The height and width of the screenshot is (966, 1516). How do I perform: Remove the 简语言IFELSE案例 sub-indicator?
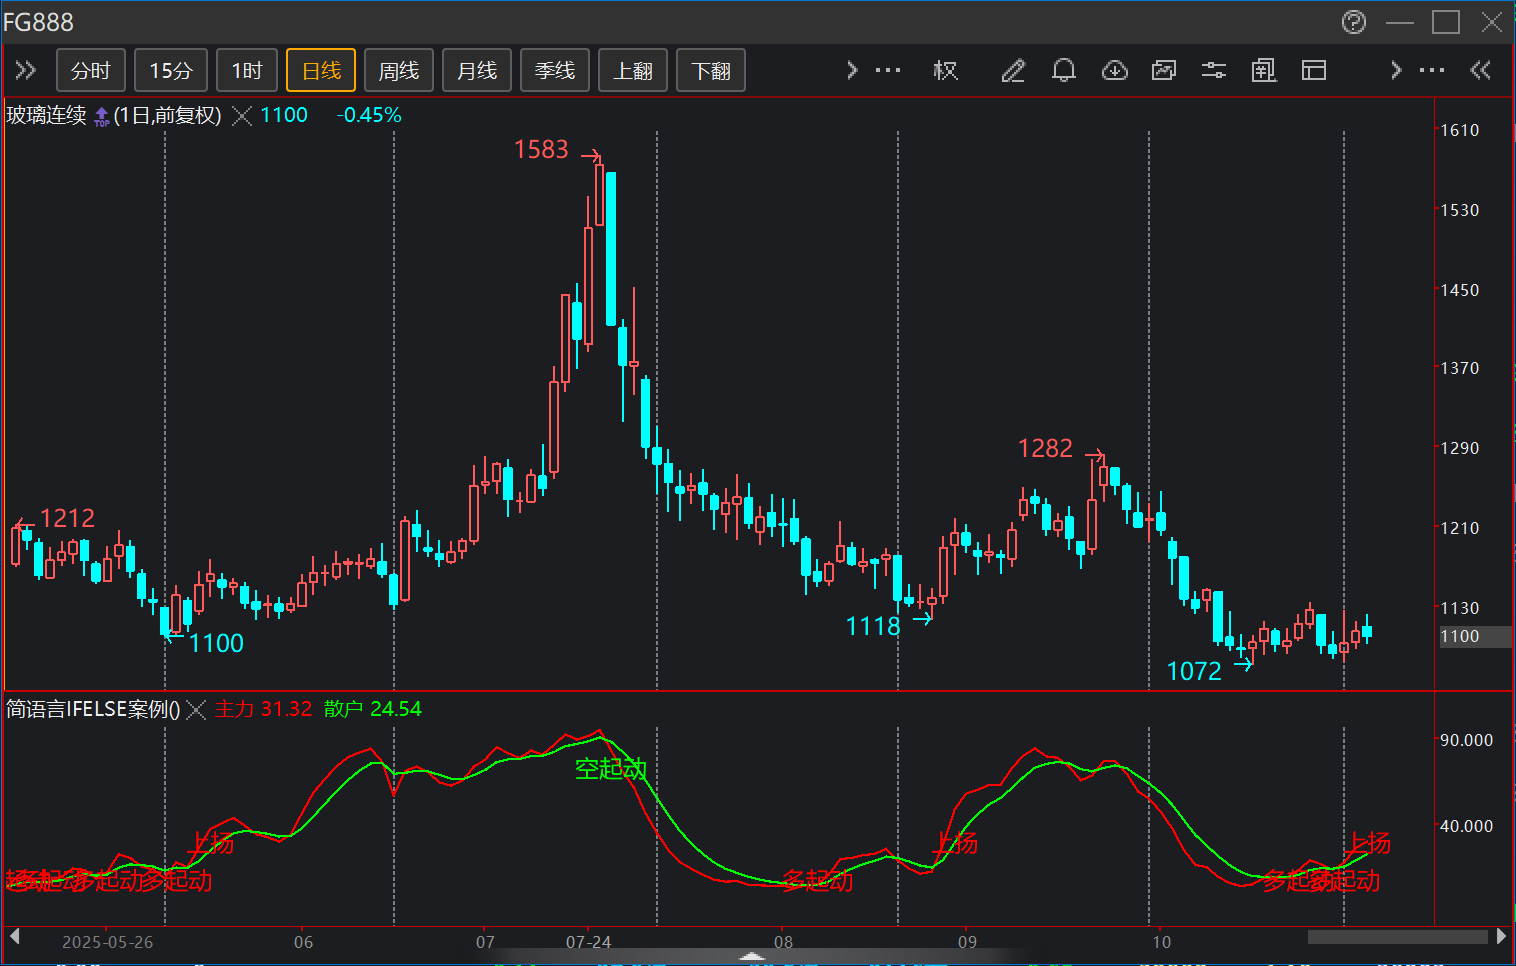click(x=197, y=710)
